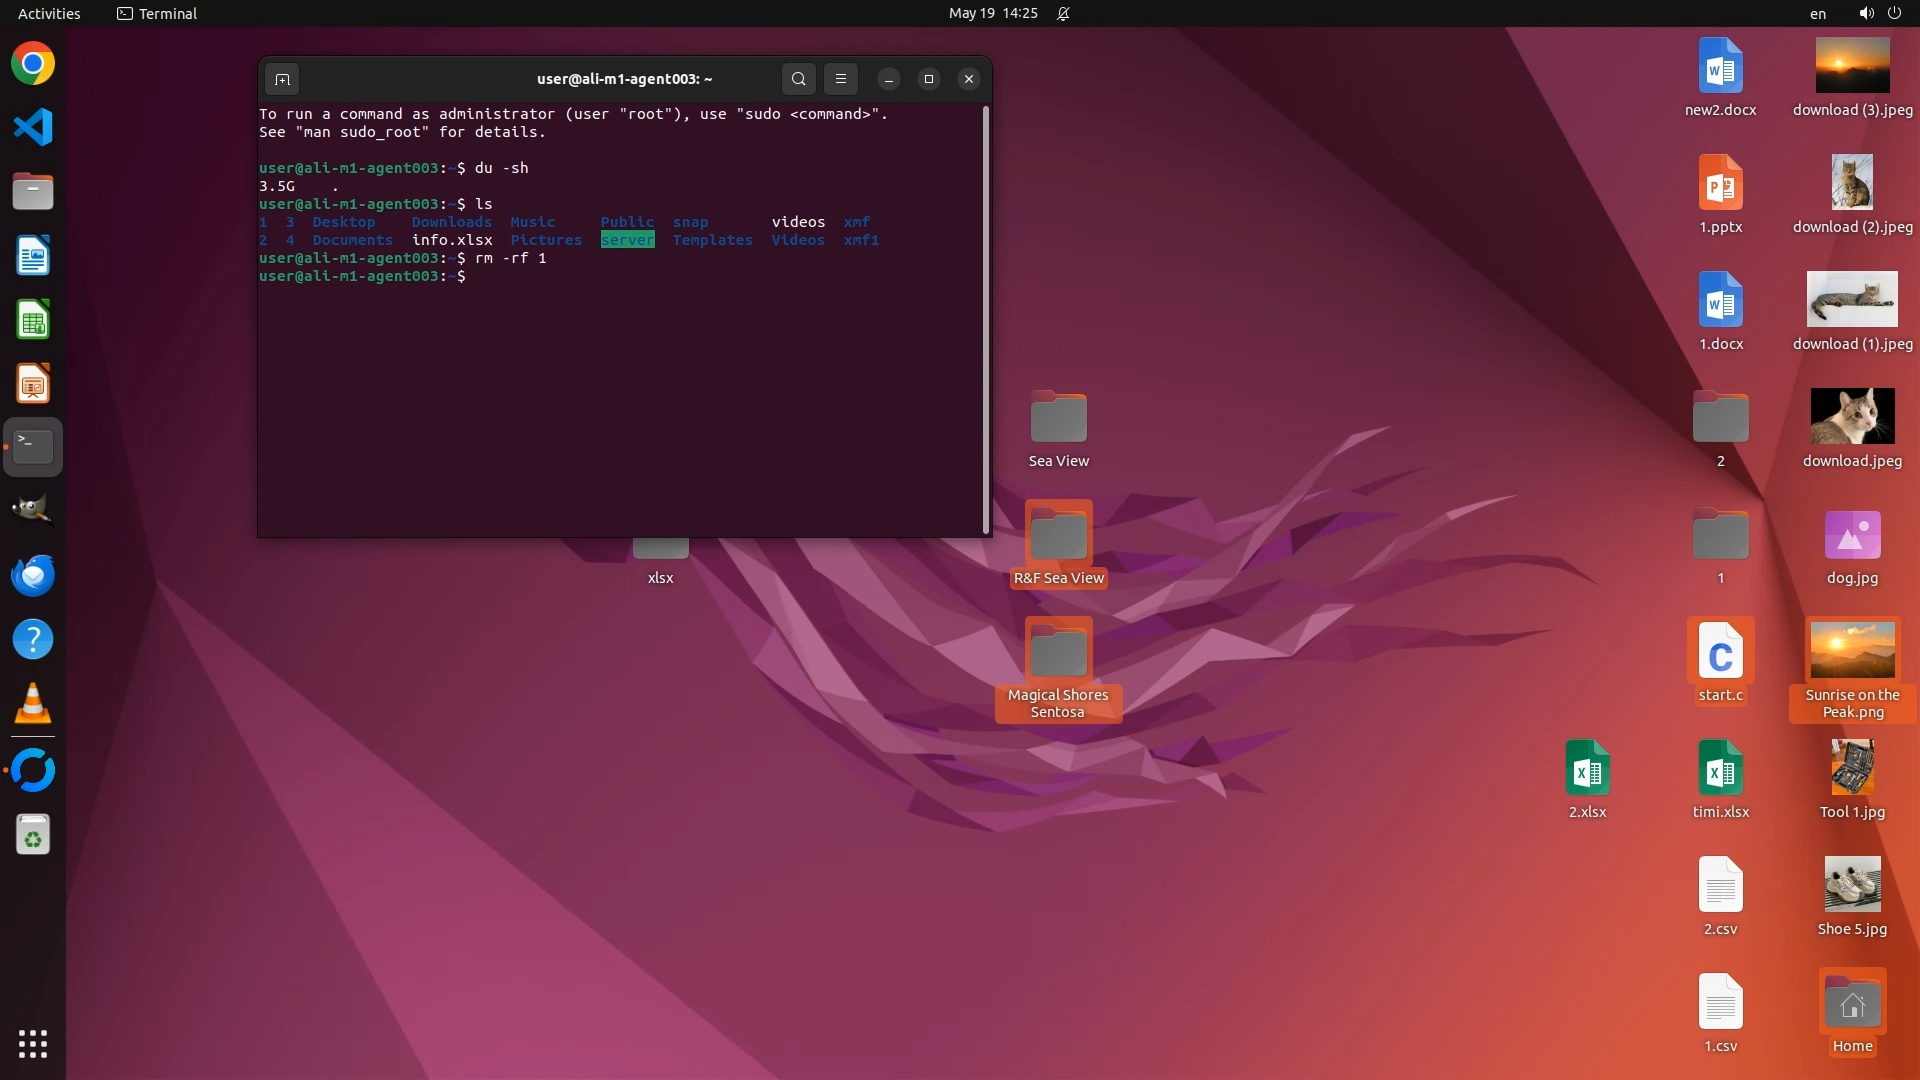Open the Trash in dock
This screenshot has width=1920, height=1080.
(x=33, y=835)
